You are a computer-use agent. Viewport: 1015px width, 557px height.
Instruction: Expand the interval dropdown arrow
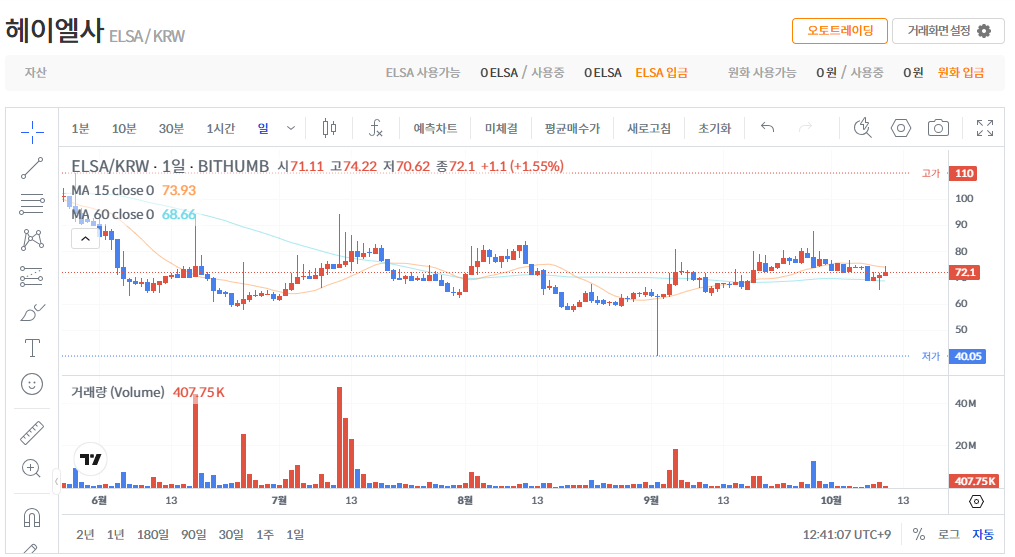pos(291,128)
